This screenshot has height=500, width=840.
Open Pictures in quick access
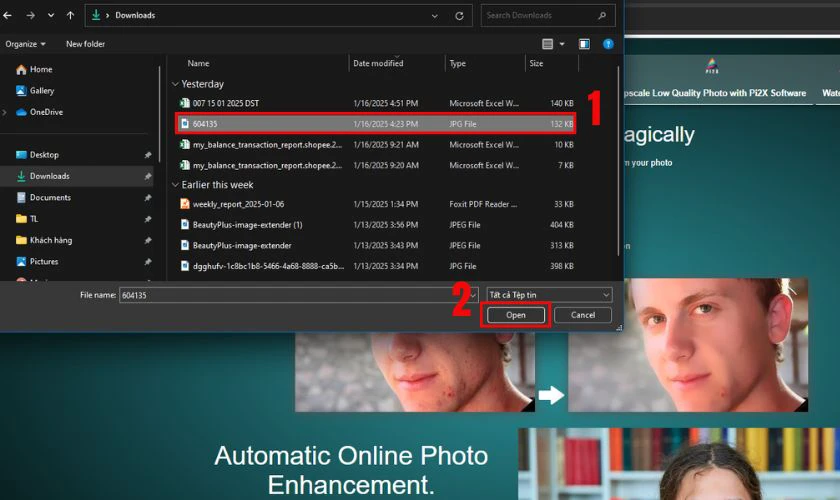(37, 262)
